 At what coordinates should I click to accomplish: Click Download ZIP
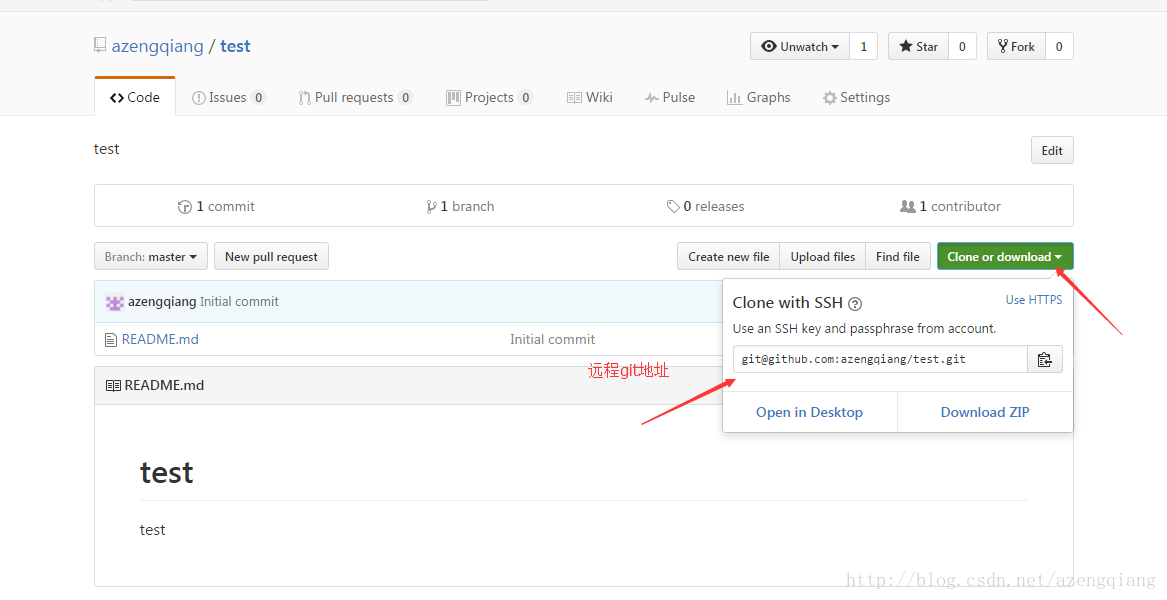coord(985,412)
